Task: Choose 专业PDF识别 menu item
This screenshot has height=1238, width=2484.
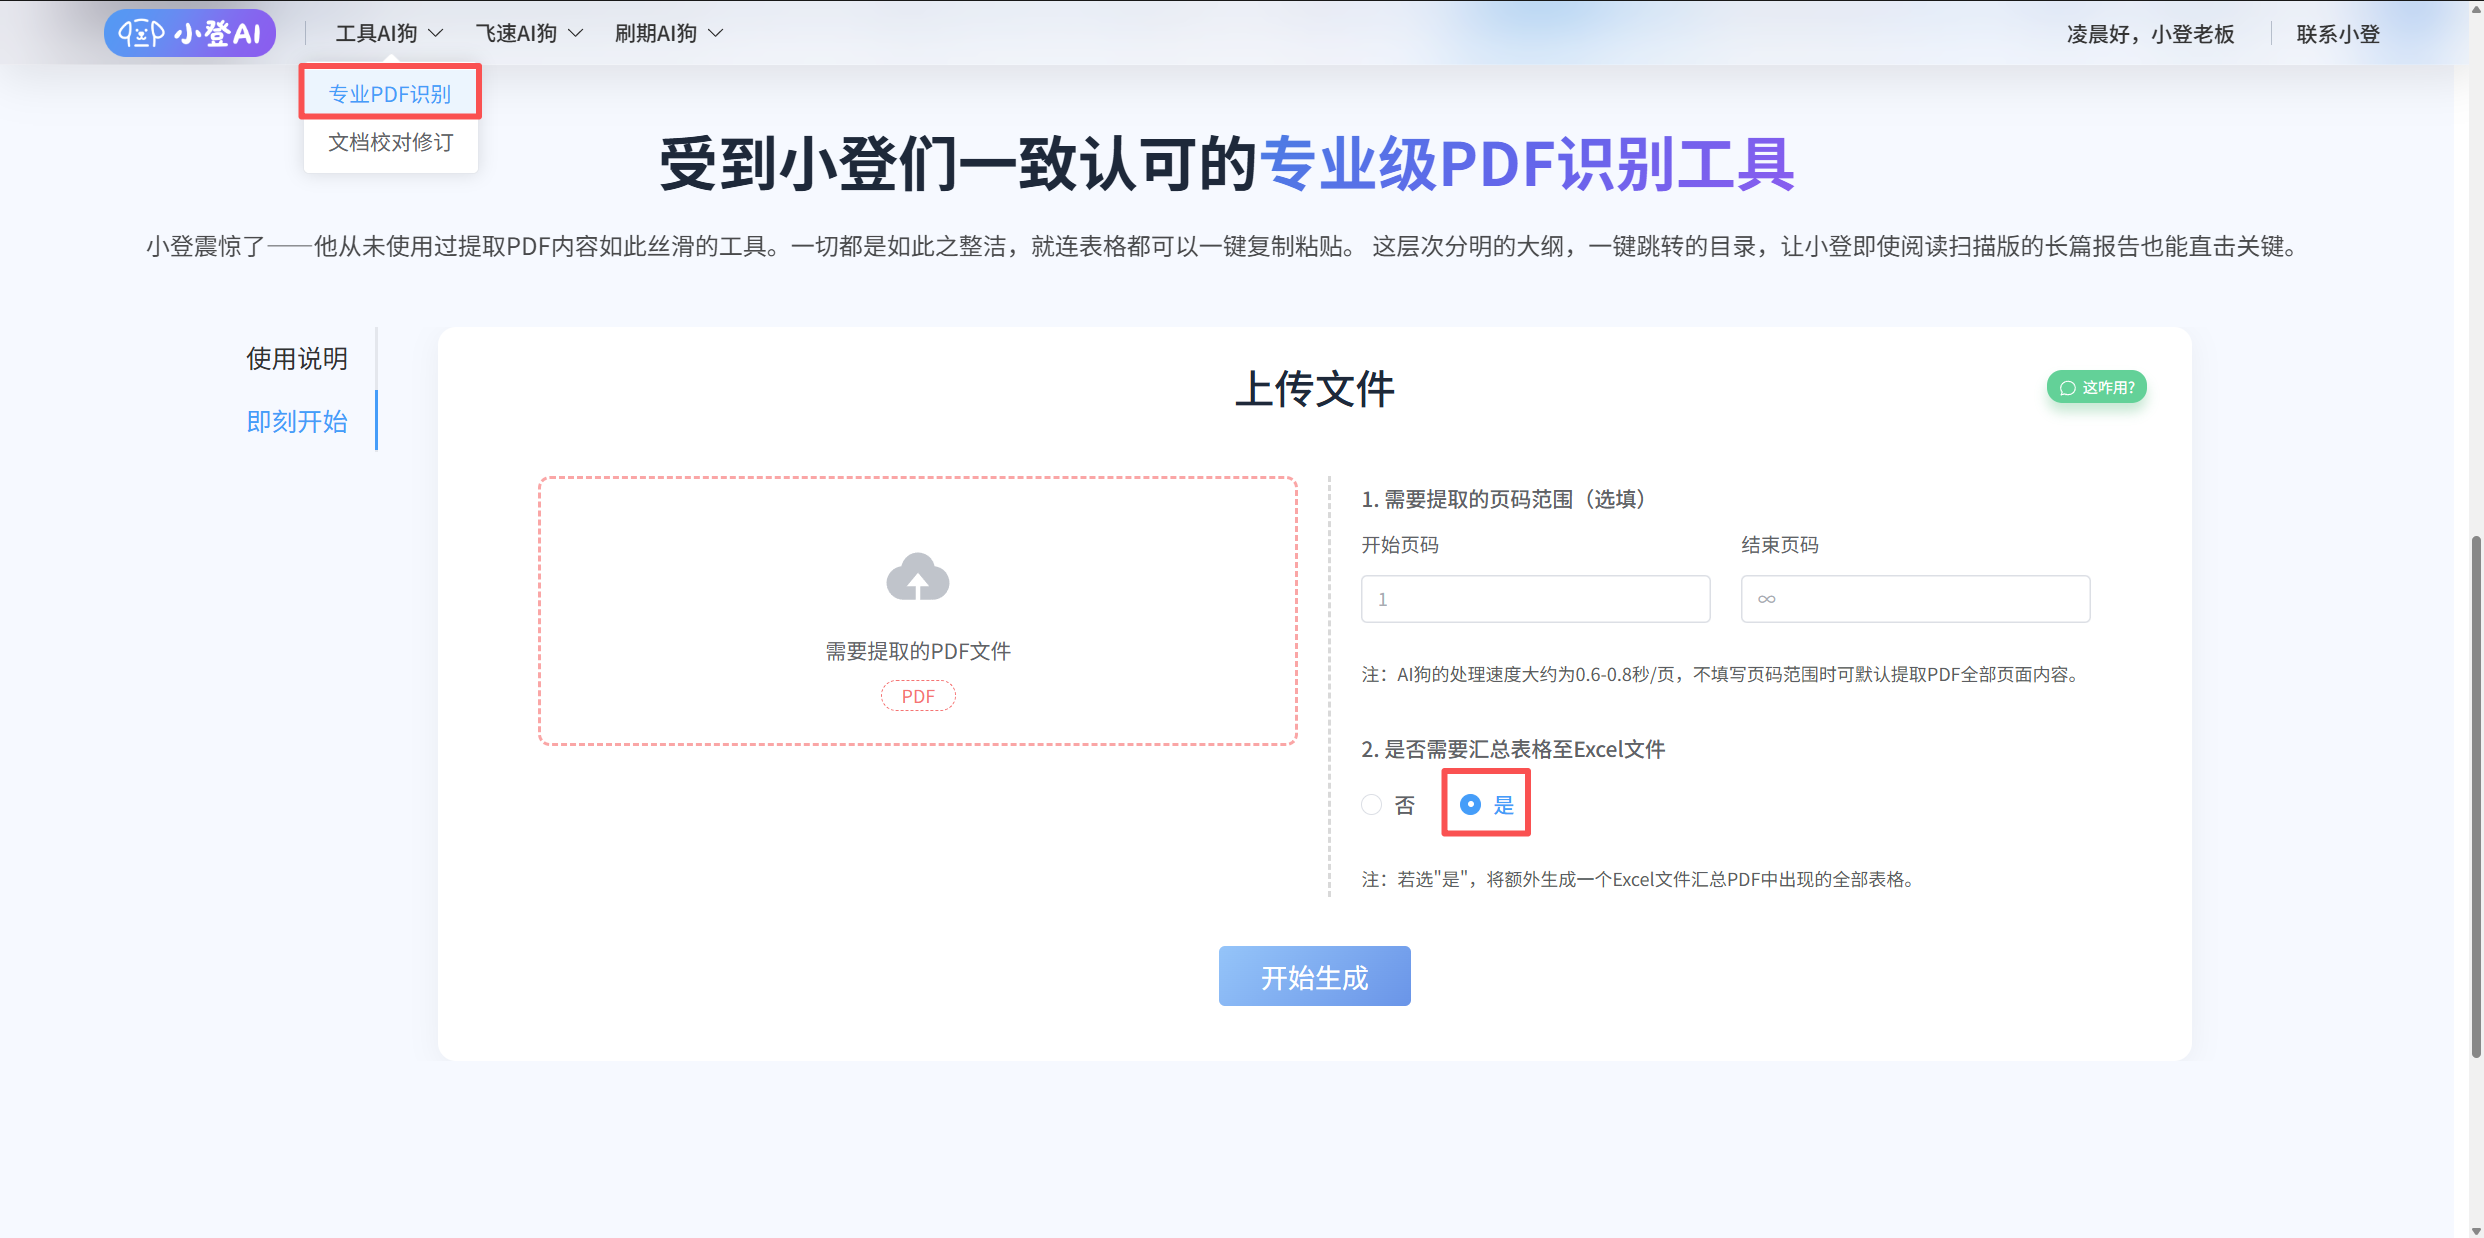Action: pyautogui.click(x=390, y=94)
